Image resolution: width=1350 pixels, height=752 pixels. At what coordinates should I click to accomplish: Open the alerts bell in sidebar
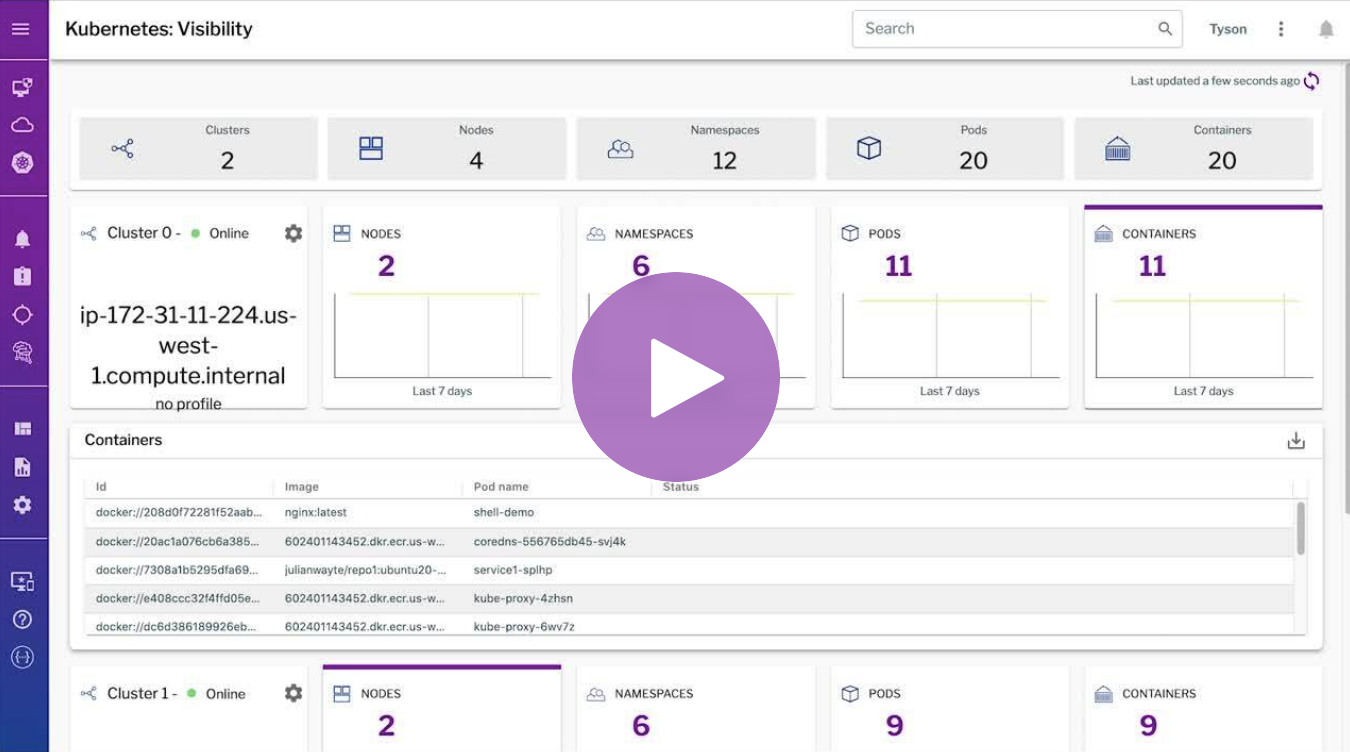click(x=22, y=239)
